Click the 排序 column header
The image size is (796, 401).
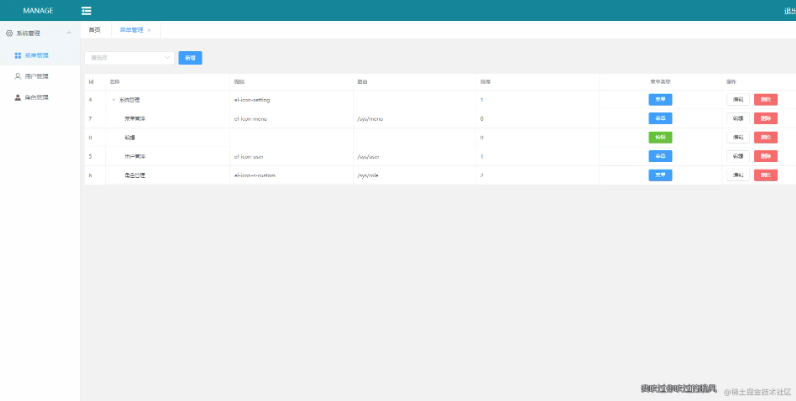click(x=485, y=82)
